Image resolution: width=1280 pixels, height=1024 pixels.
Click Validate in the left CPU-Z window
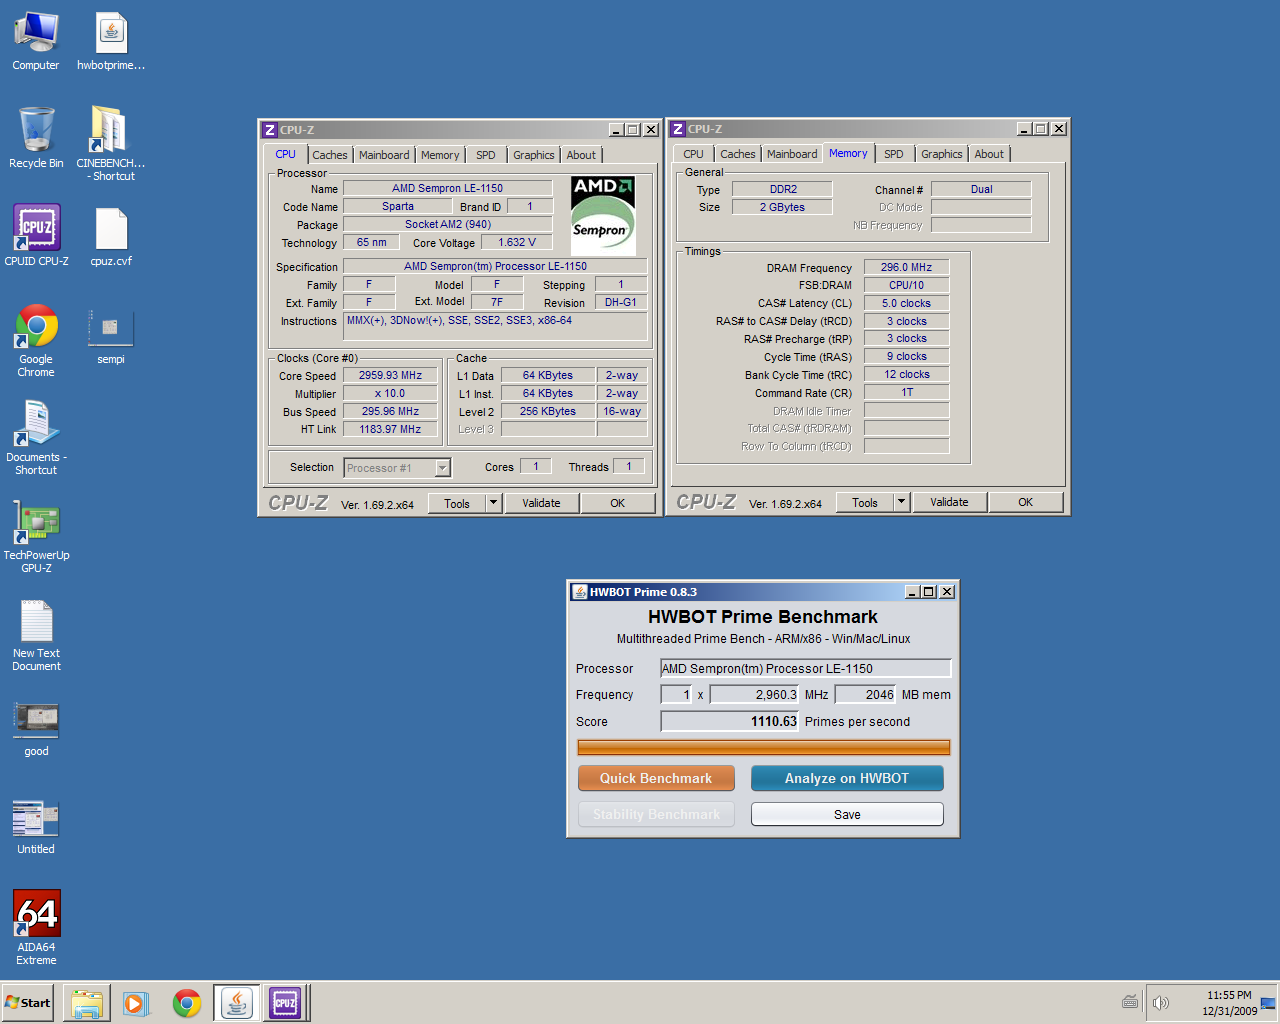541,503
